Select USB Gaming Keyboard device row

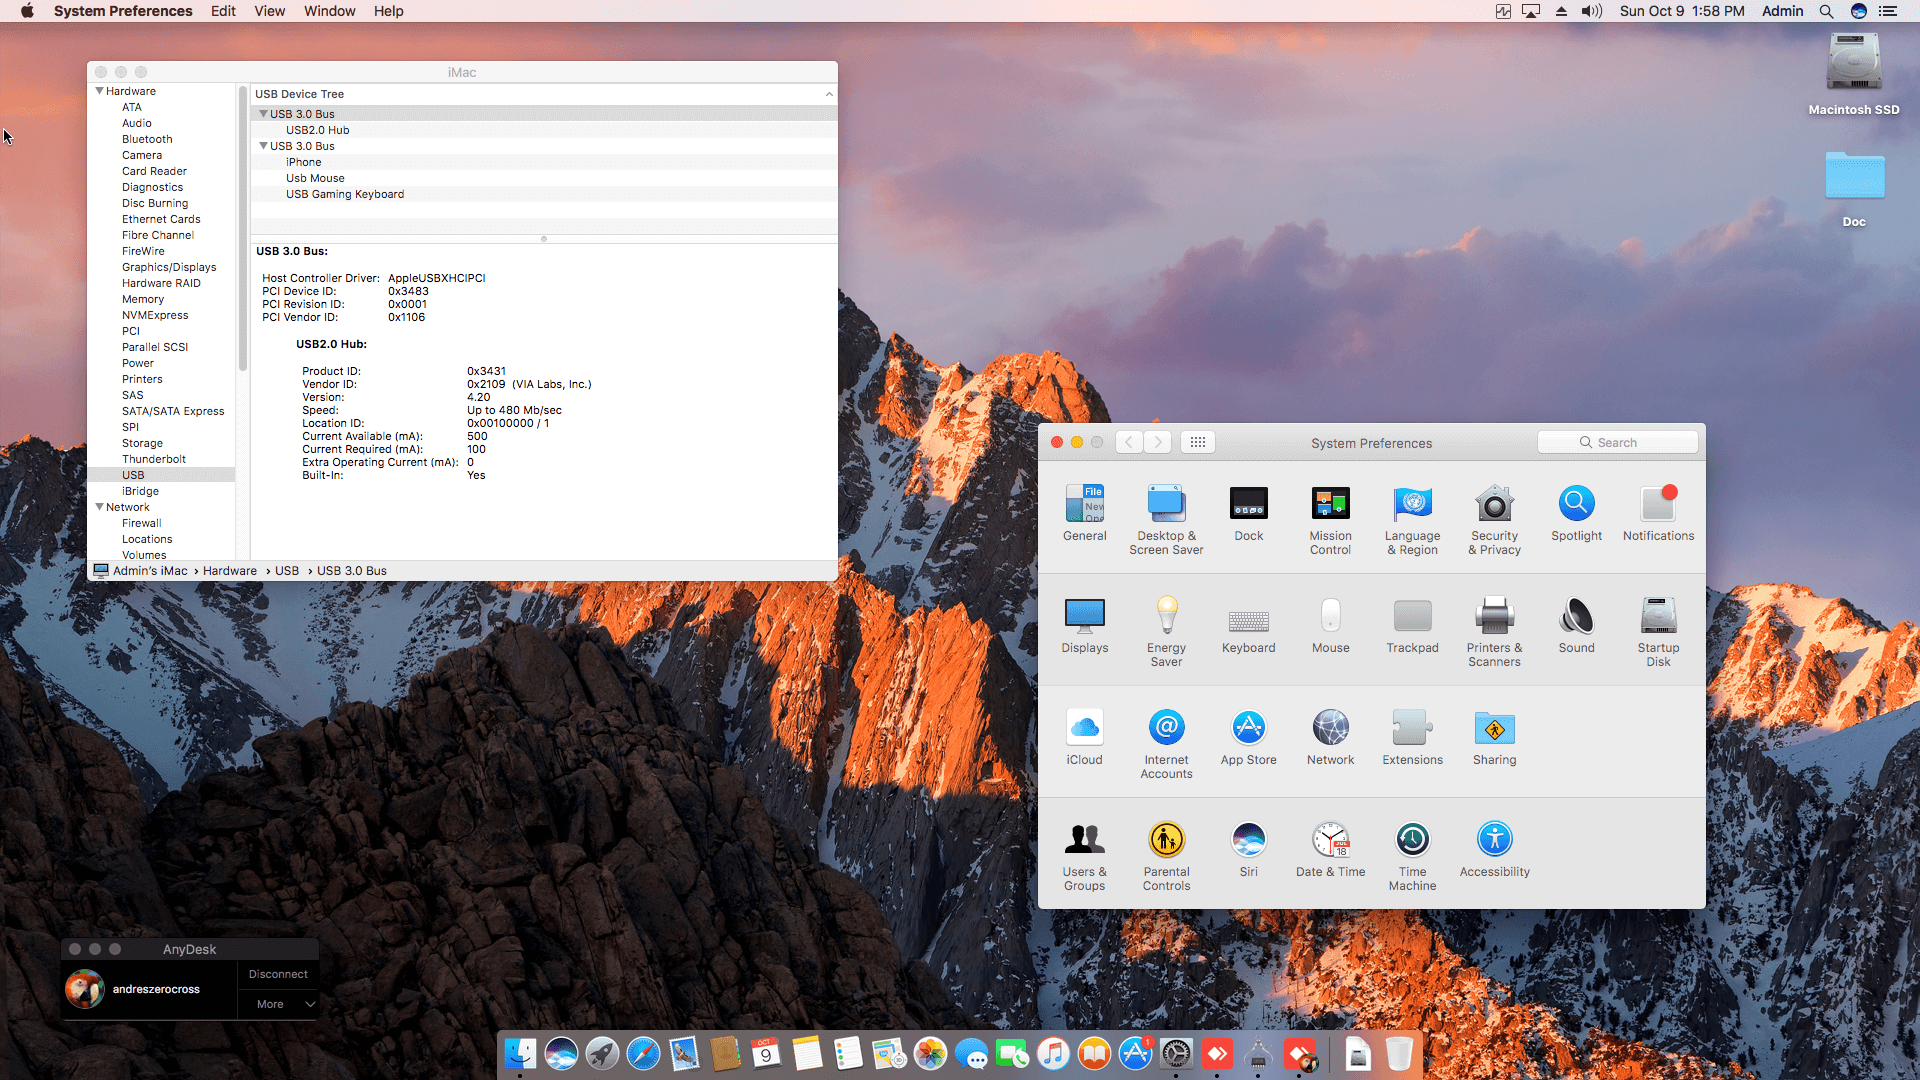544,194
